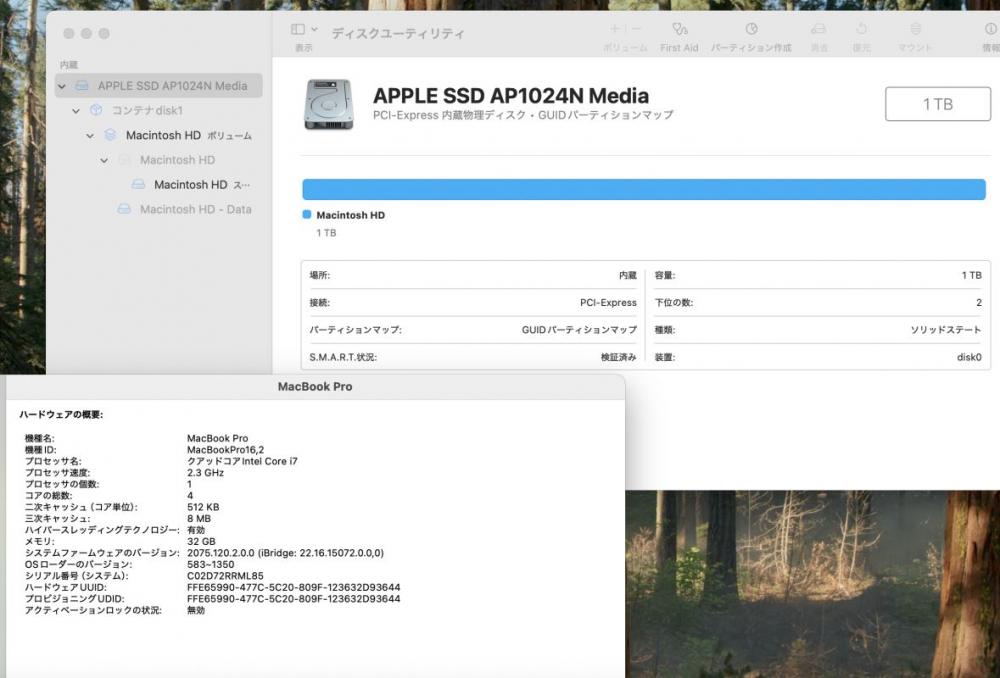
Task: Open the sidebar view options icon
Action: tap(298, 29)
